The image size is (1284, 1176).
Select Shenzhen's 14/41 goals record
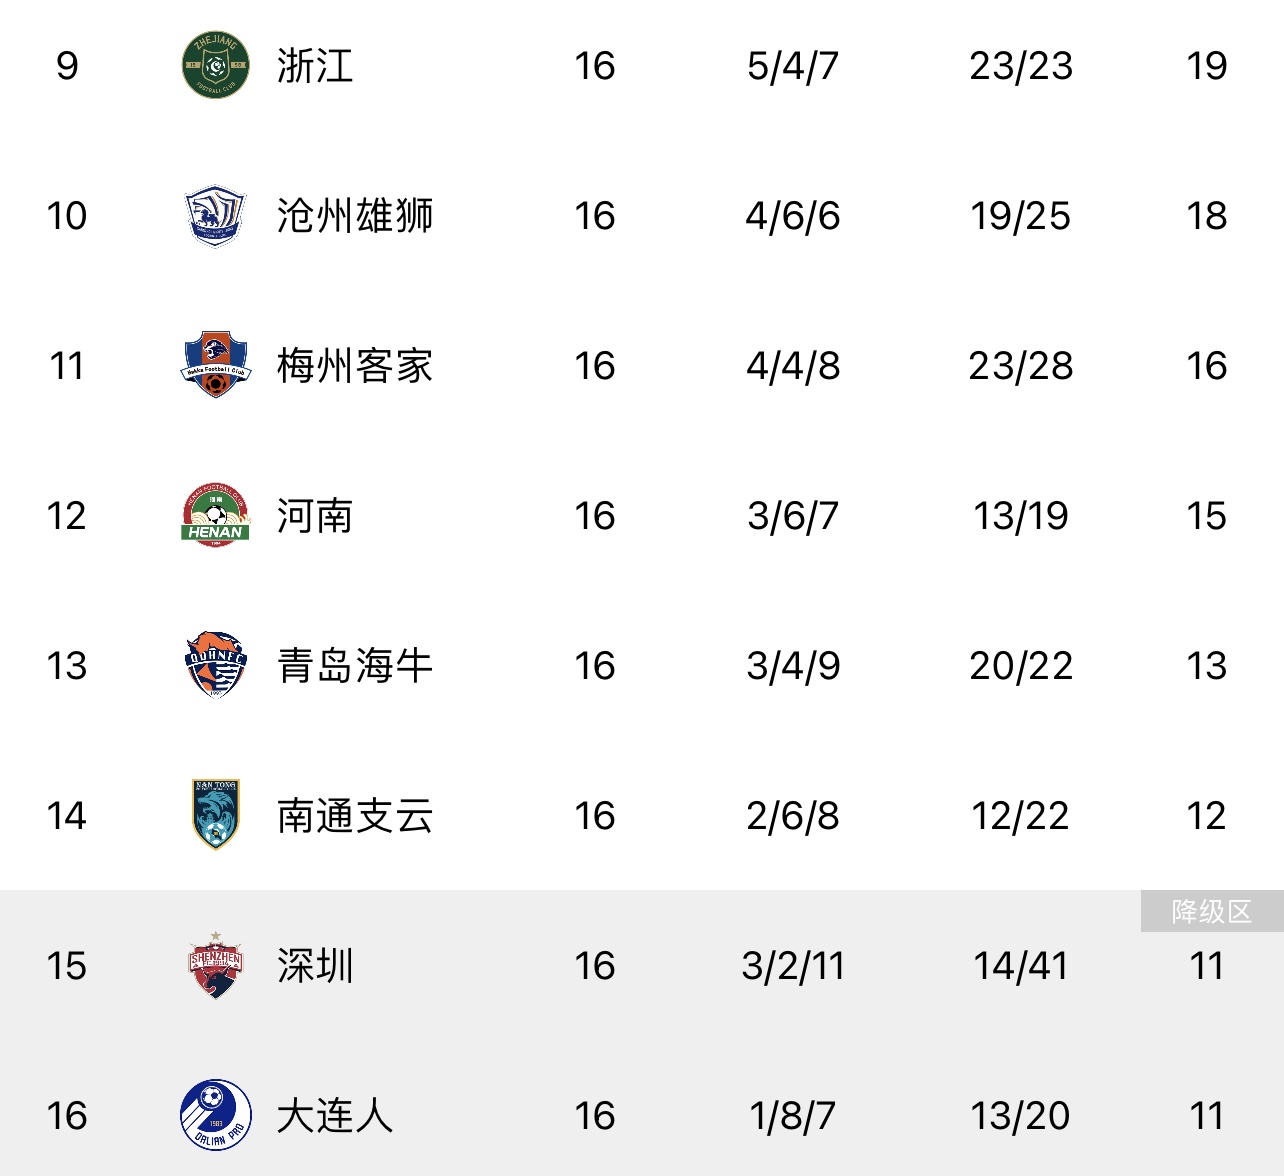tap(1021, 966)
